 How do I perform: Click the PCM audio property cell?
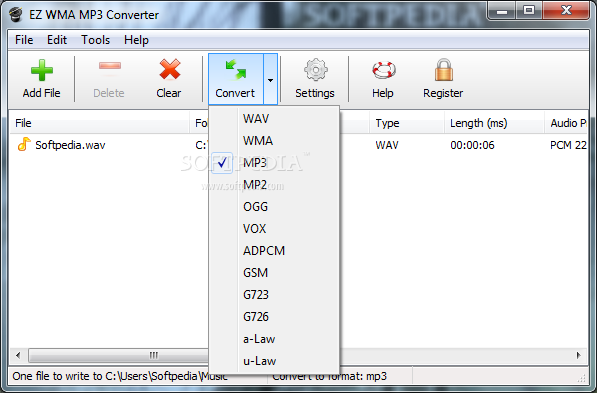(568, 145)
